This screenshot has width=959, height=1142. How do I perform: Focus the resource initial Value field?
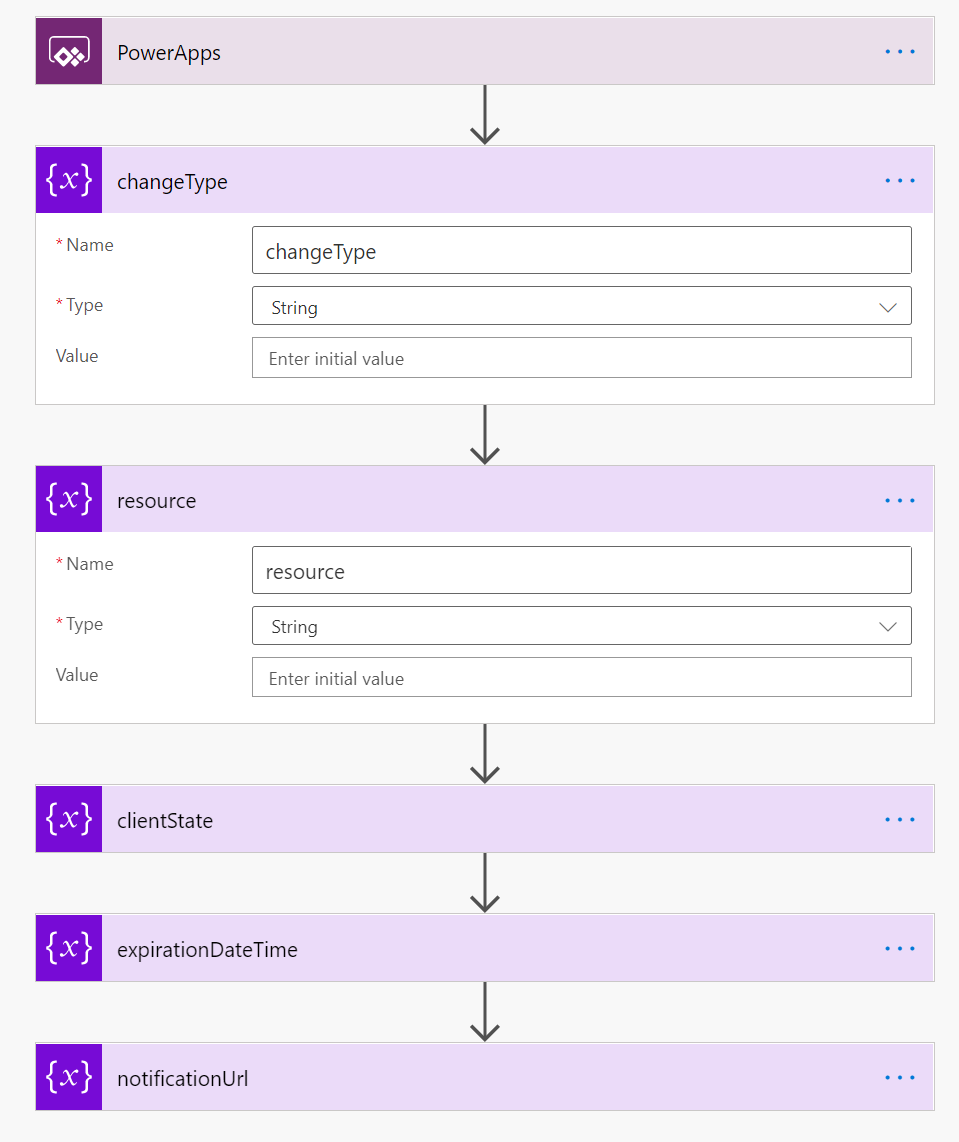[x=582, y=677]
